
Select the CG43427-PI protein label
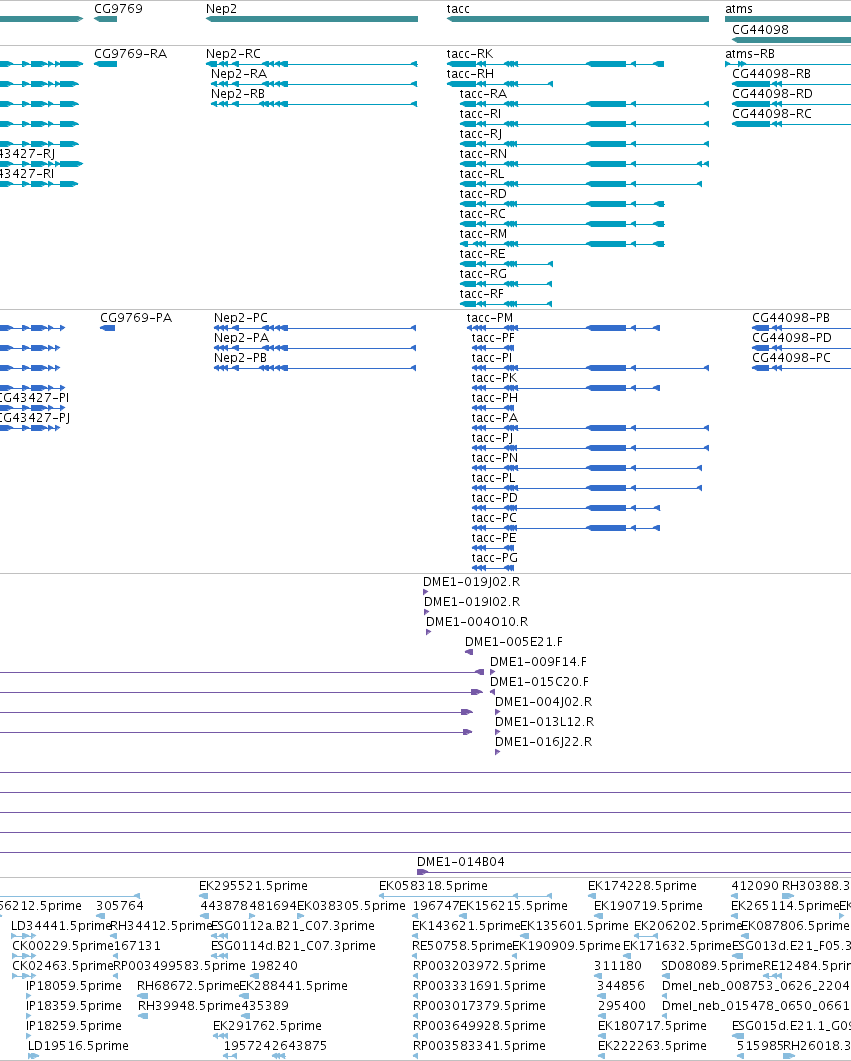(x=34, y=398)
